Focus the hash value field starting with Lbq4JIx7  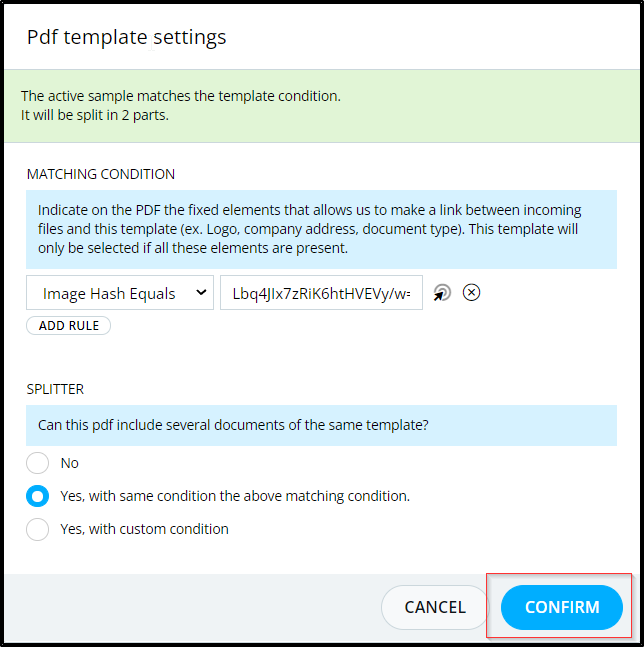321,293
